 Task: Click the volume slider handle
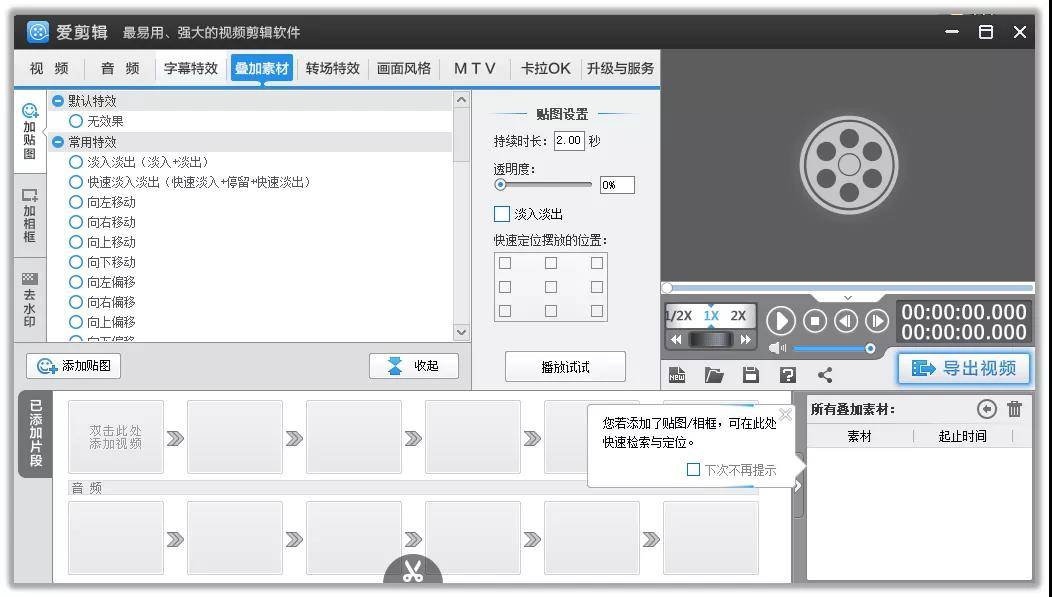point(870,348)
